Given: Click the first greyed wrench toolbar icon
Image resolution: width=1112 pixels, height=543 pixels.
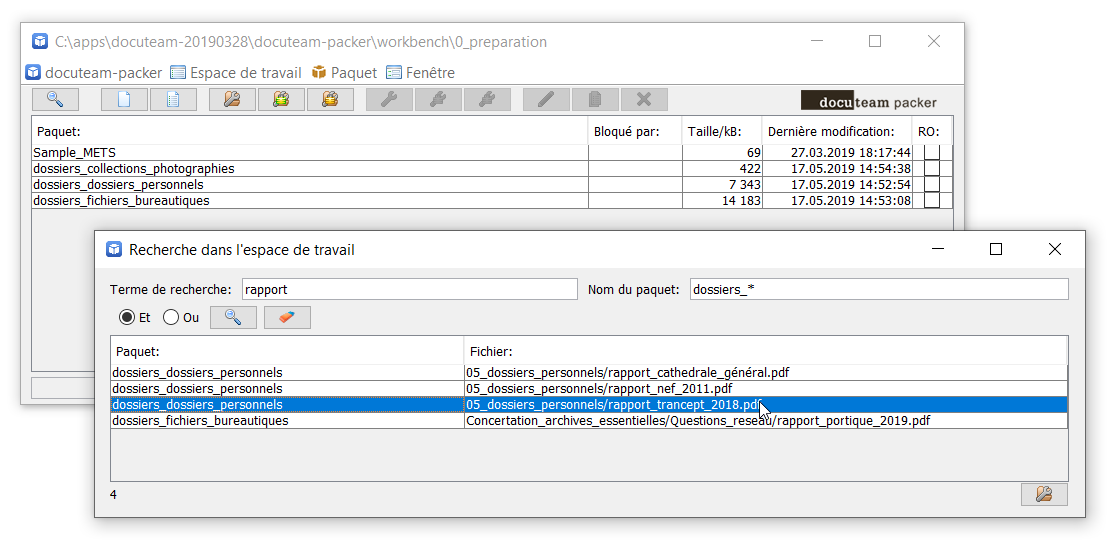Looking at the screenshot, I should (x=389, y=100).
